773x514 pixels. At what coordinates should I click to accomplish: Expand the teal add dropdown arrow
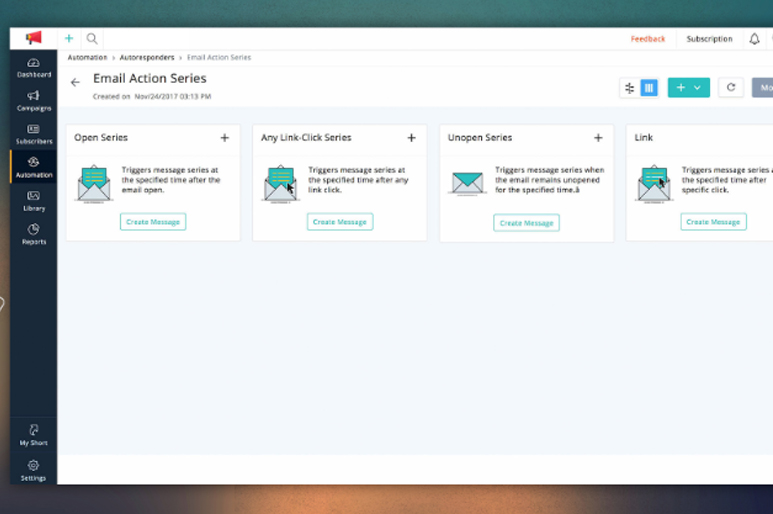pos(698,88)
